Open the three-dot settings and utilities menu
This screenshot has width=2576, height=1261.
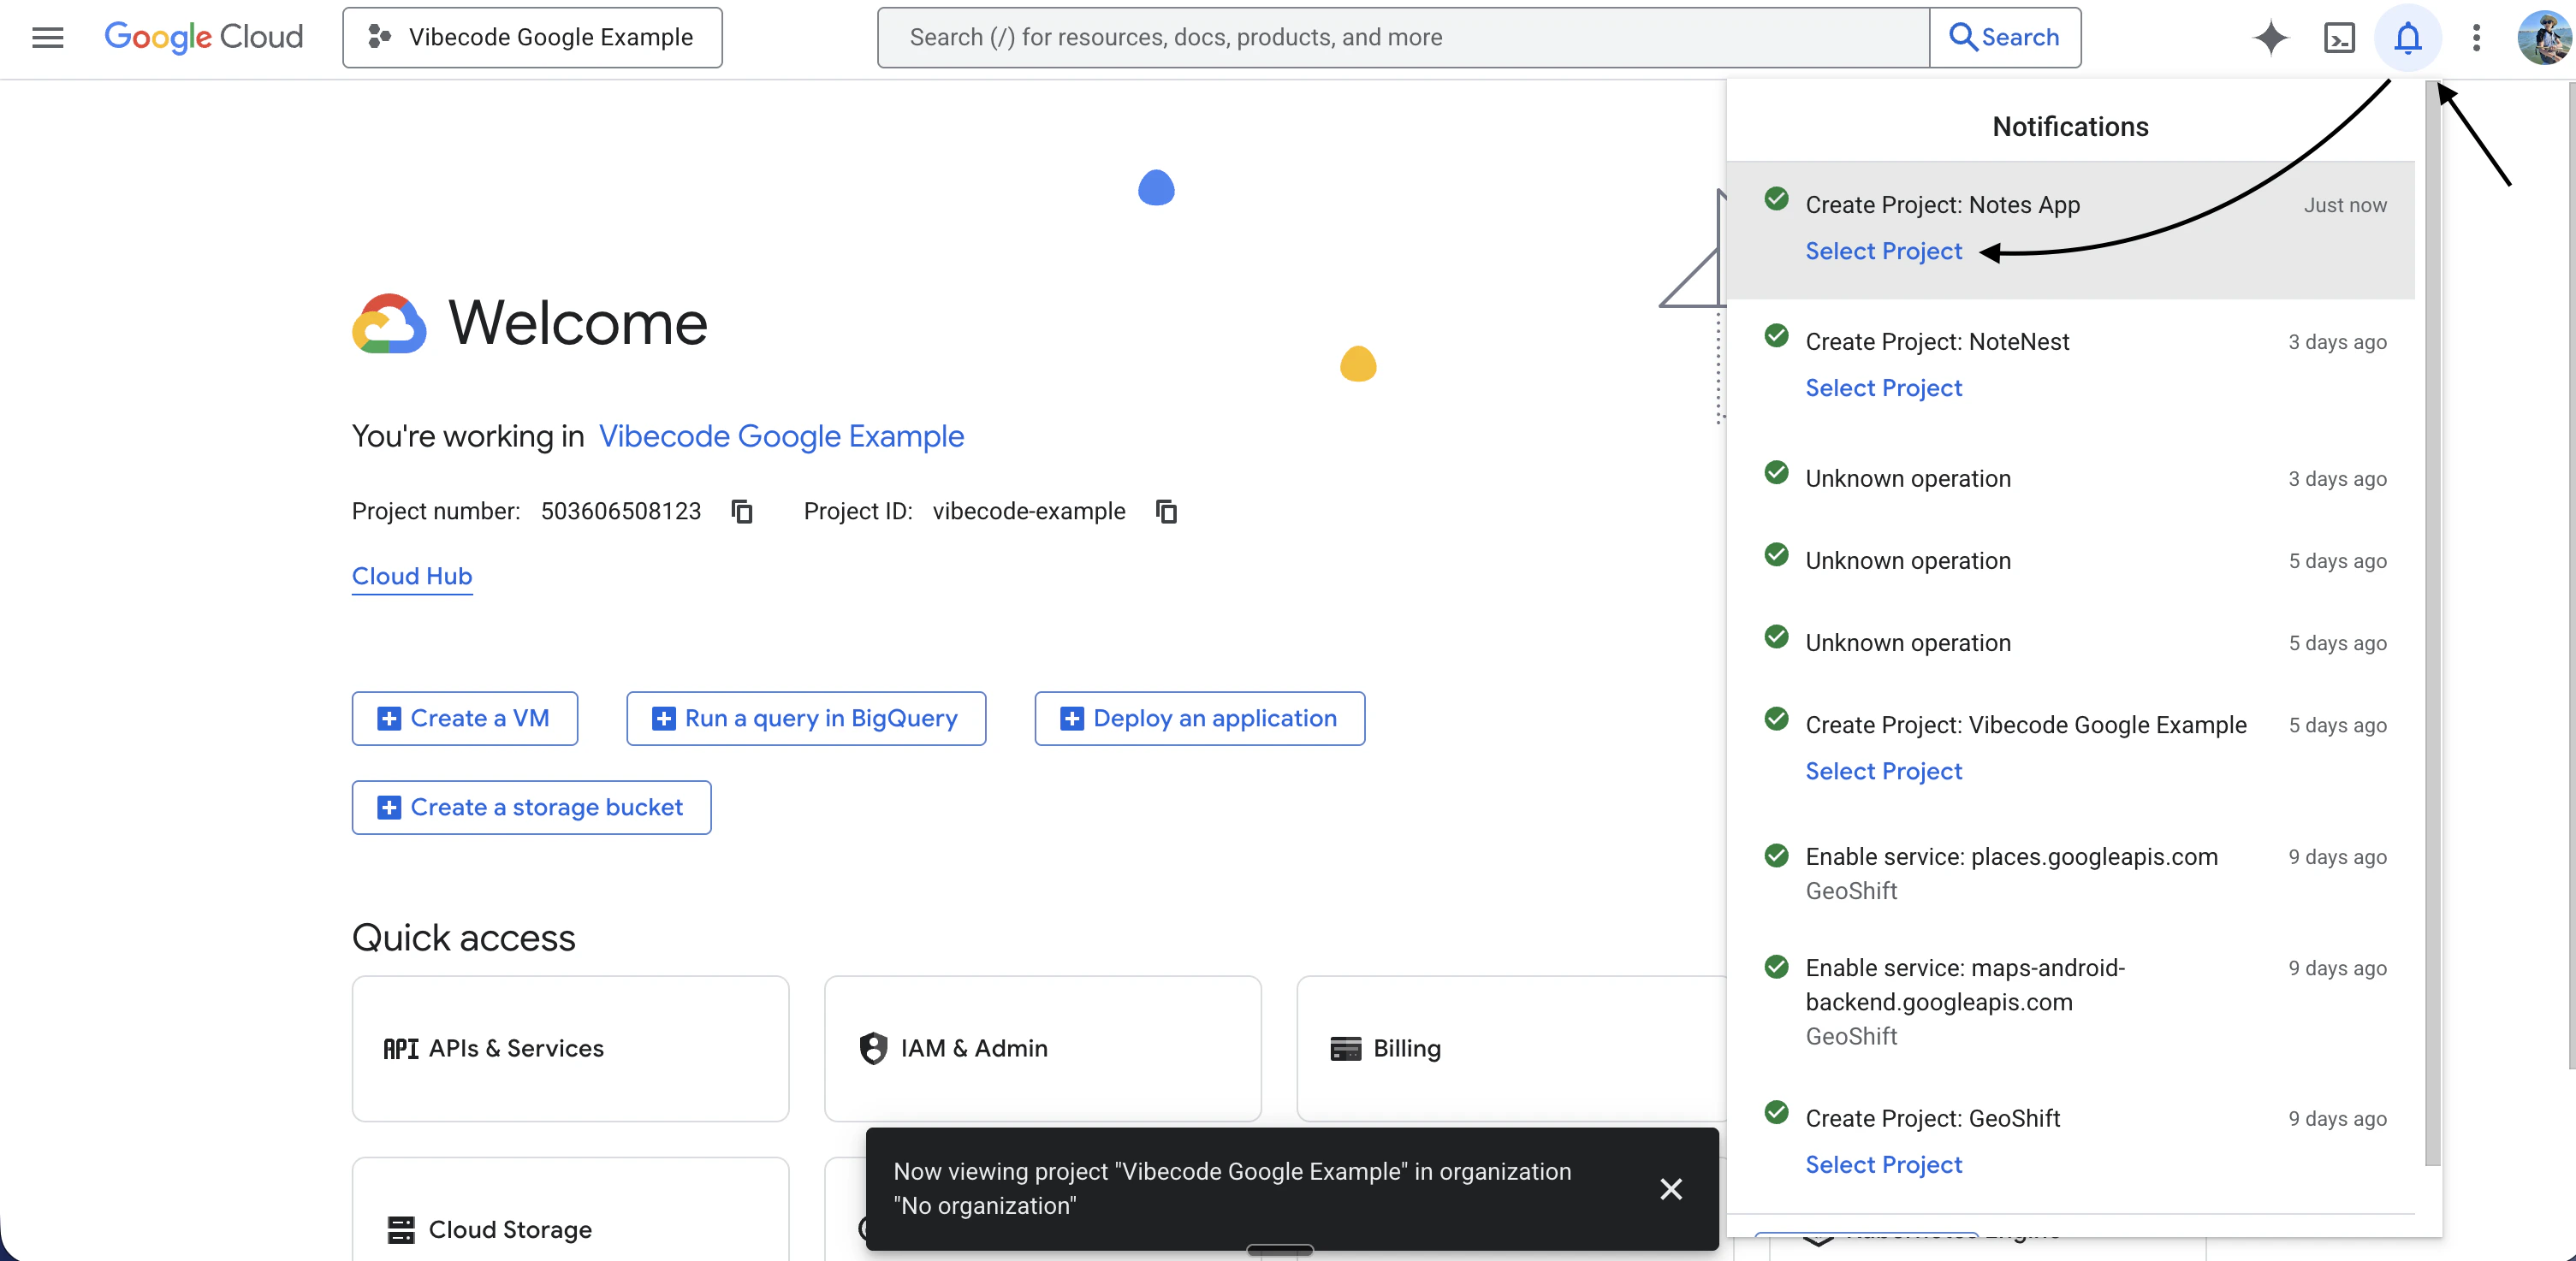2475,38
